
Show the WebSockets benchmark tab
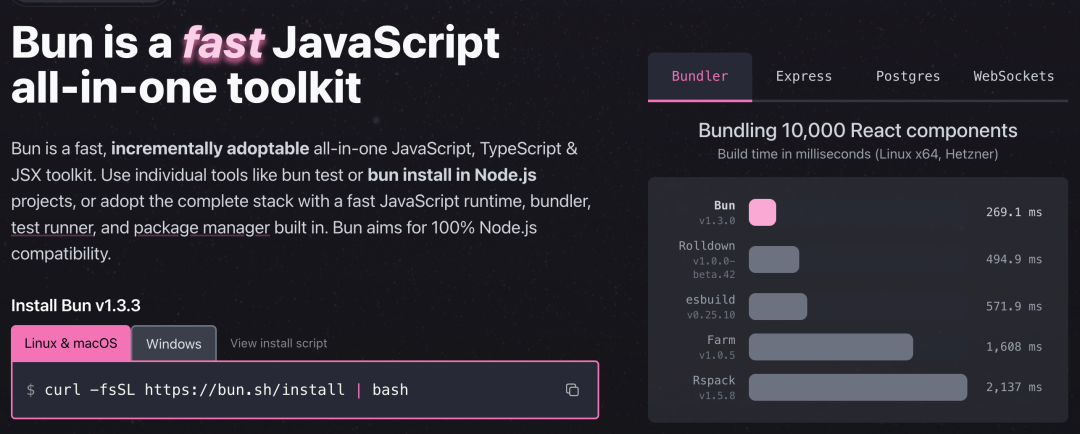click(1013, 76)
